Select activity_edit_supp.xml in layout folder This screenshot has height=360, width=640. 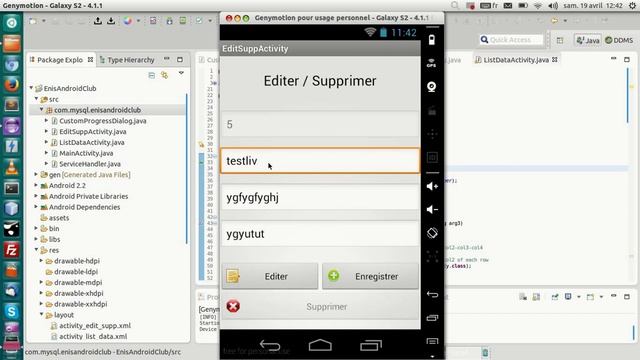(x=95, y=325)
